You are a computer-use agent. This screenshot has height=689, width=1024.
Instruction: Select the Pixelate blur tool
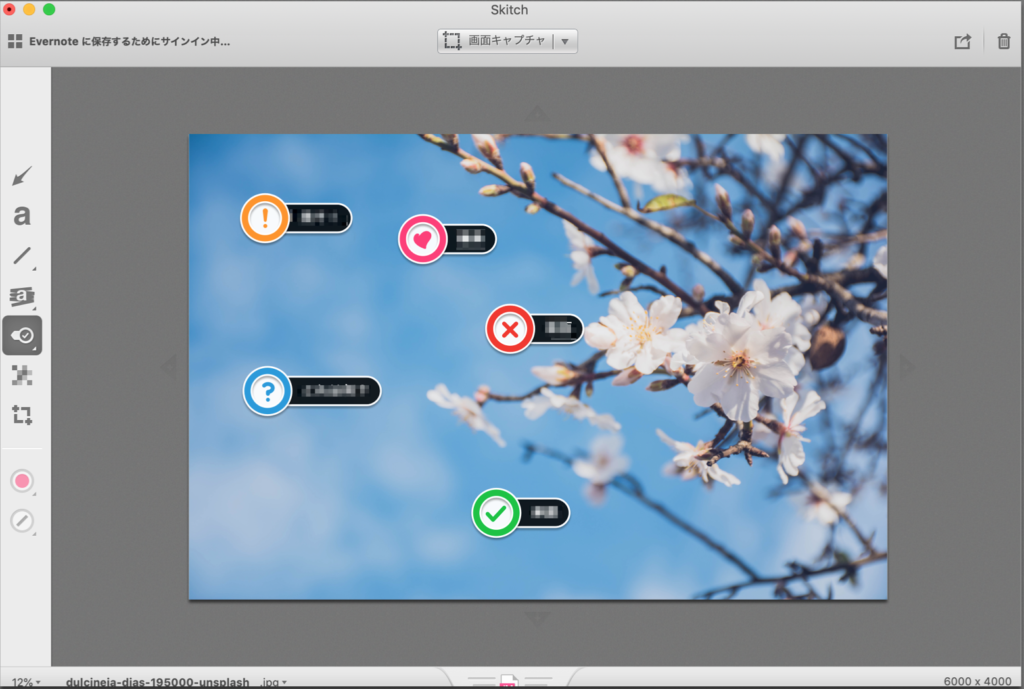coord(22,375)
